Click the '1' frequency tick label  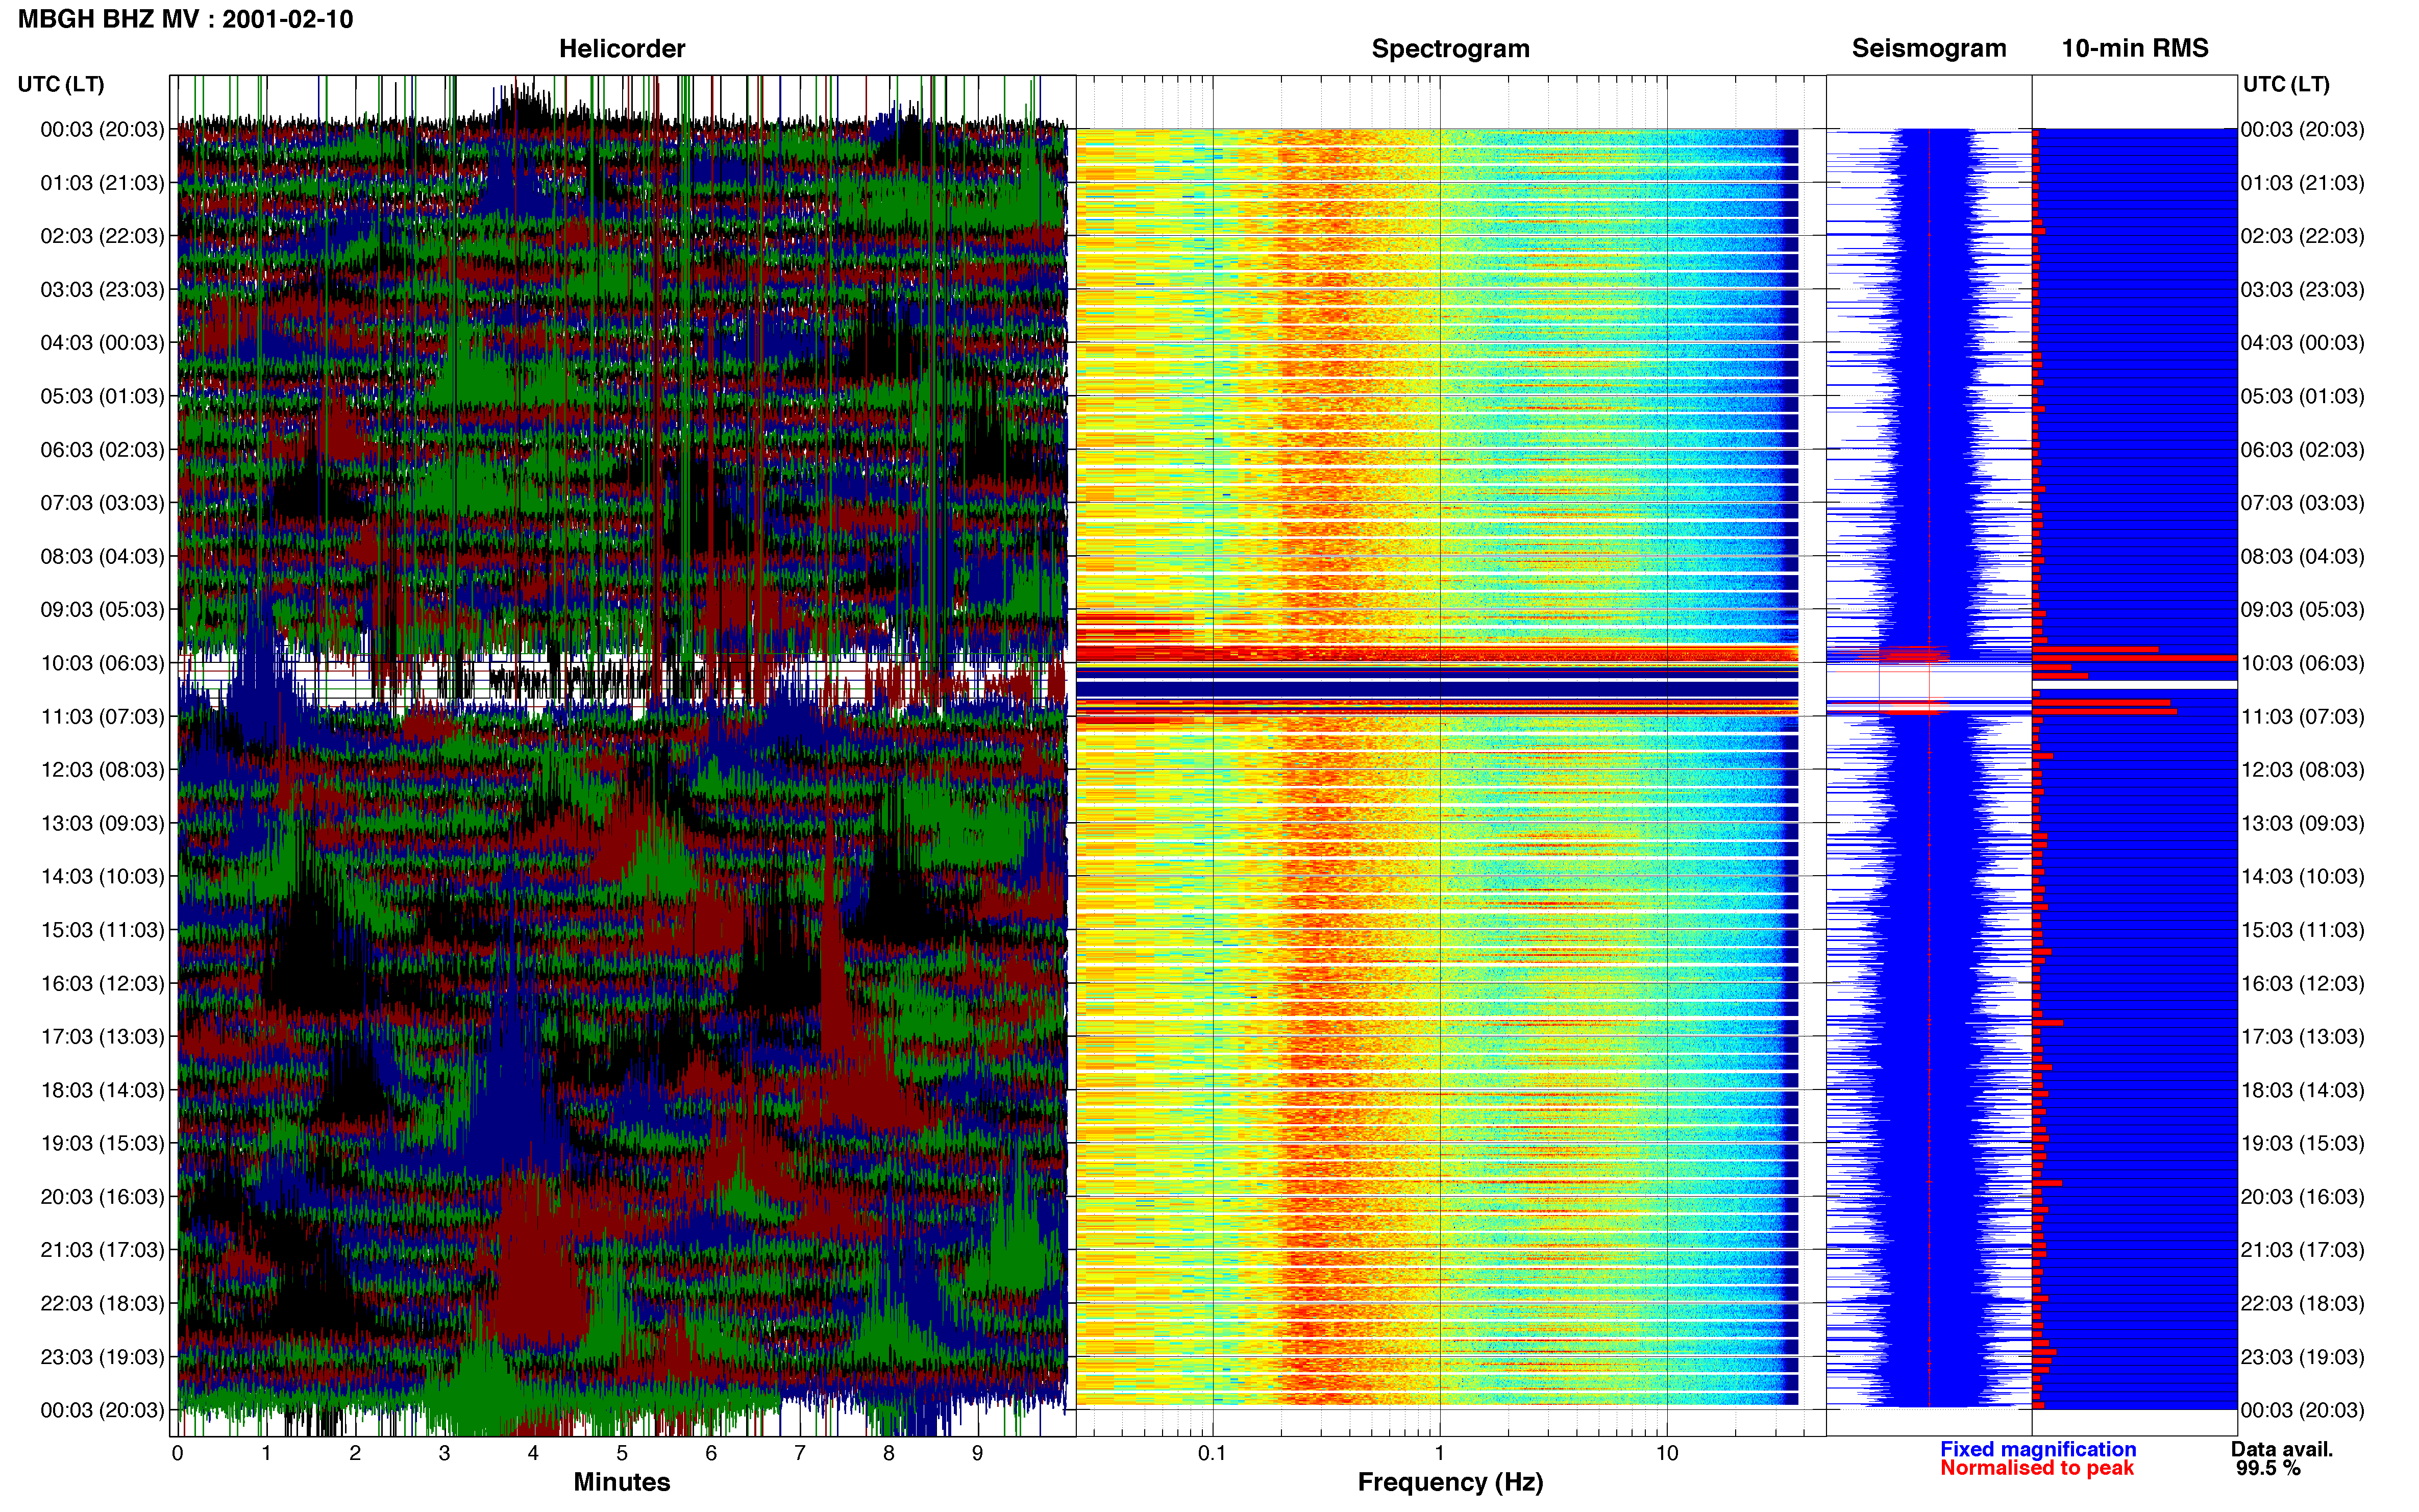1439,1453
